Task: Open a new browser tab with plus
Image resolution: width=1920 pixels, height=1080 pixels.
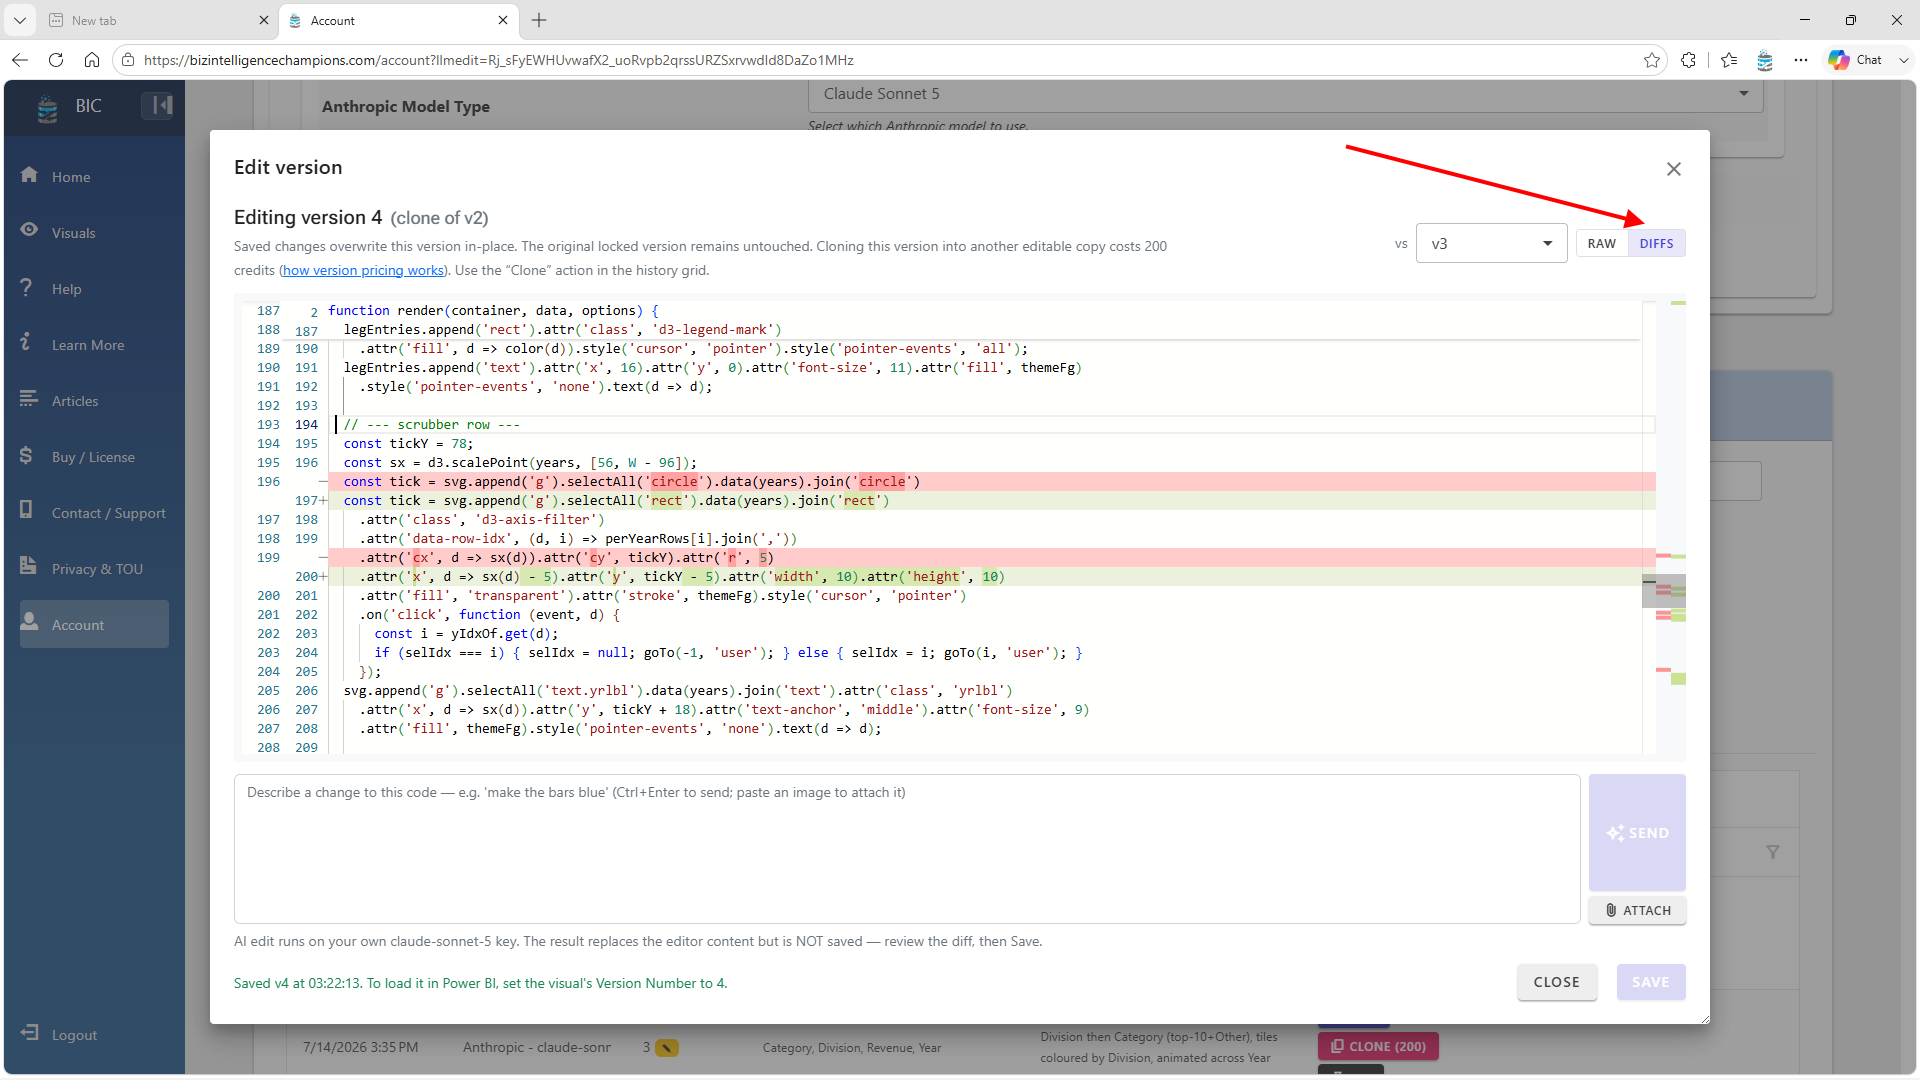Action: click(x=539, y=20)
